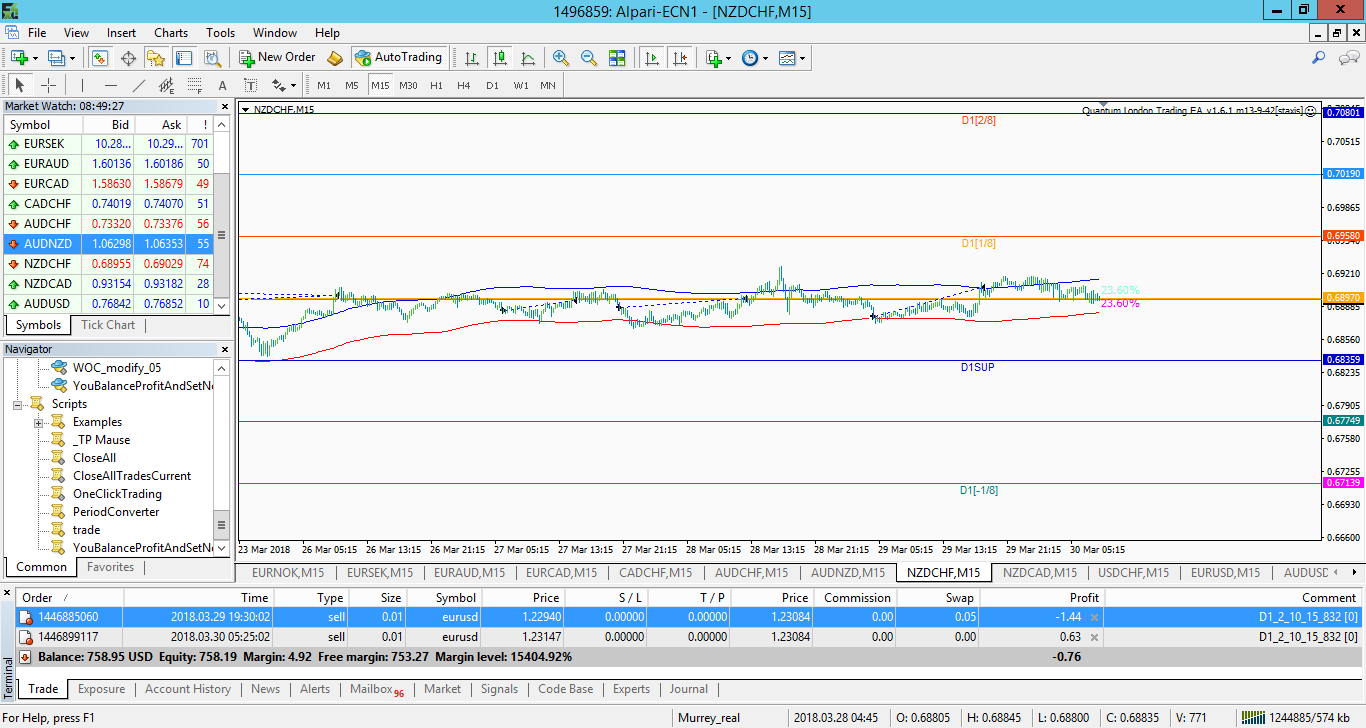The image size is (1366, 728).
Task: Open the Strategy Tester magnifier icon
Action: [212, 58]
